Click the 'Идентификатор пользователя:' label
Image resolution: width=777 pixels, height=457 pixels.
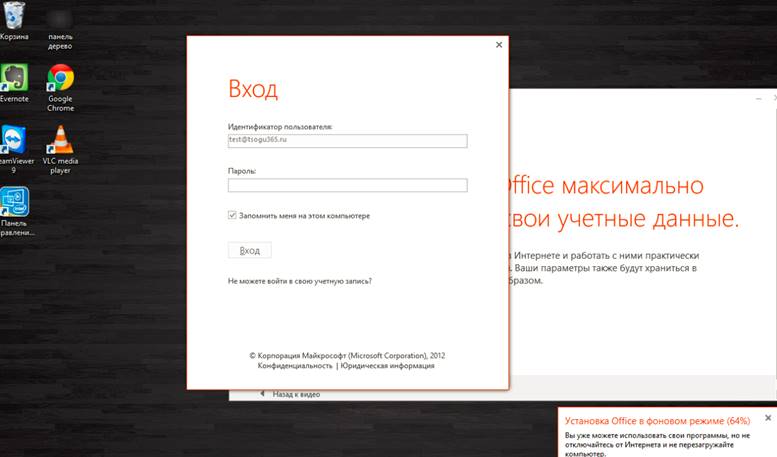pyautogui.click(x=280, y=127)
